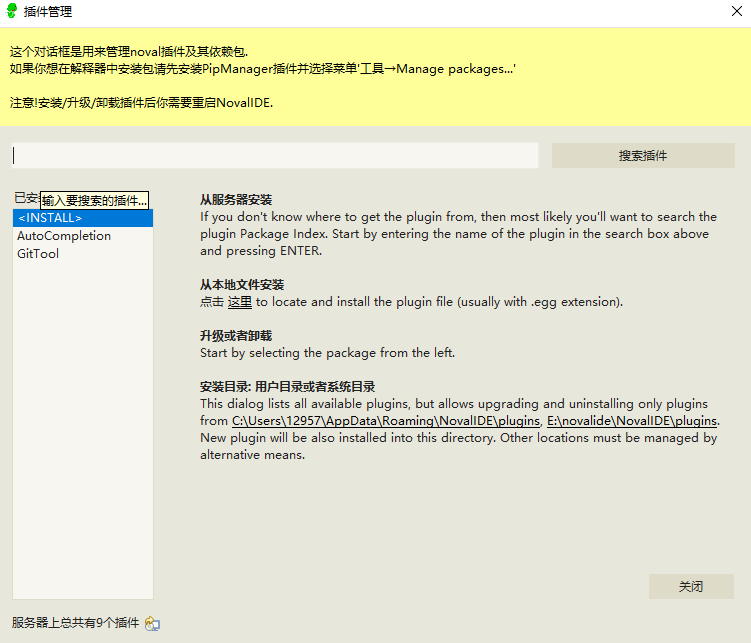751x643 pixels.
Task: Click the refresh icon beside plugin count
Action: coord(152,623)
